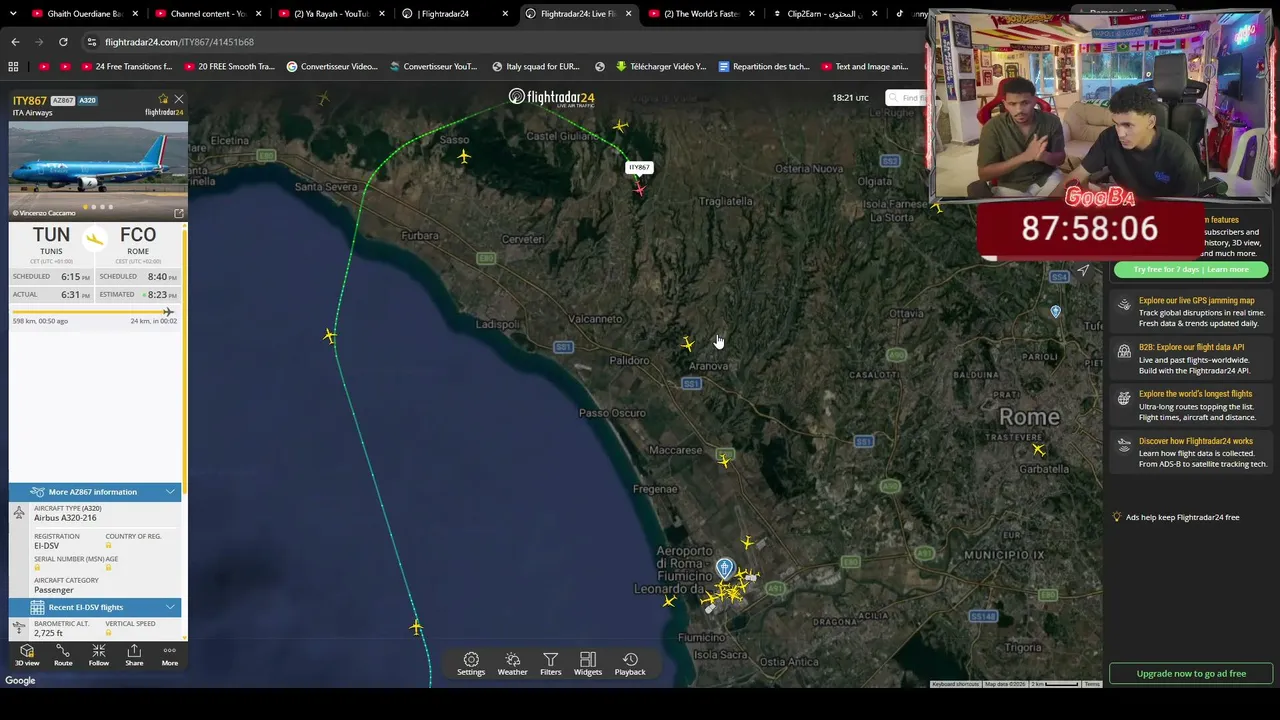This screenshot has width=1280, height=720.
Task: Click the yellow plane near Maccarese
Action: [x=724, y=460]
